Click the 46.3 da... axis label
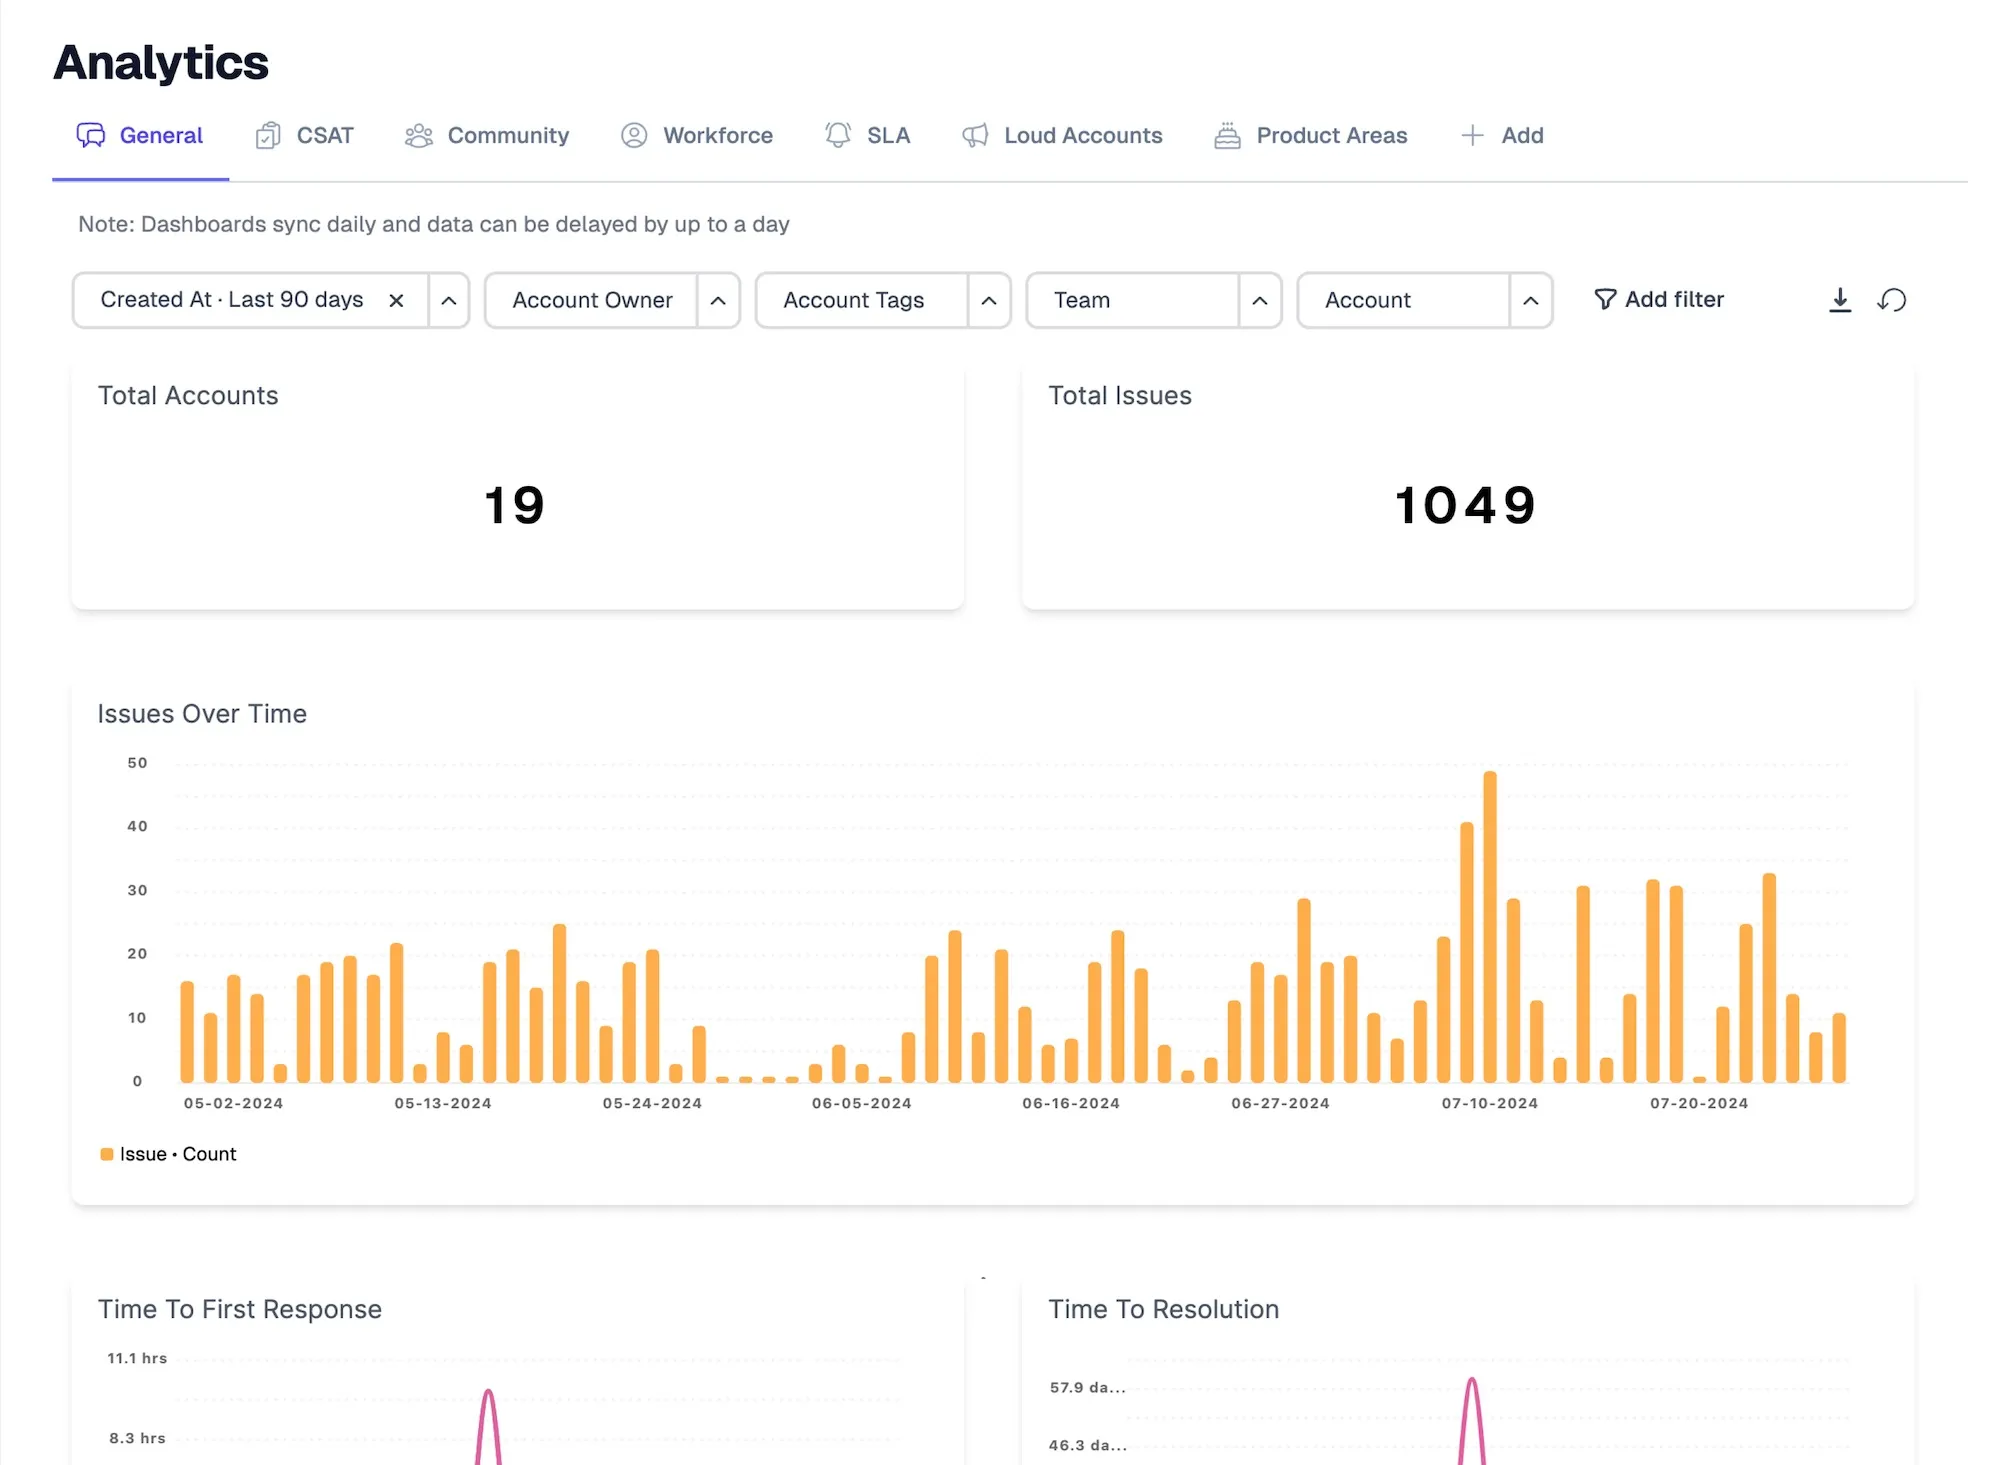The height and width of the screenshot is (1465, 2000). coord(1088,1445)
